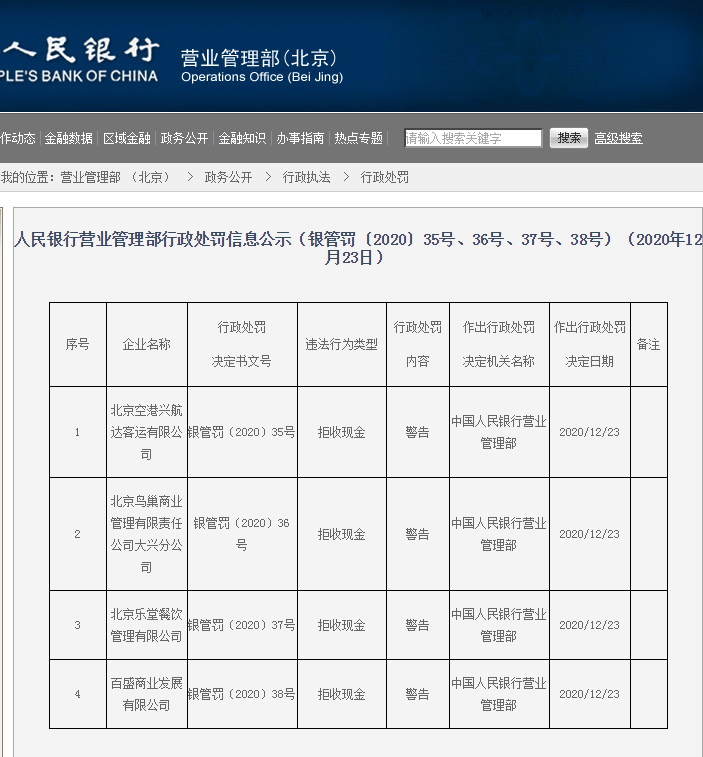703x757 pixels.
Task: Click the 搜索 button
Action: [569, 138]
